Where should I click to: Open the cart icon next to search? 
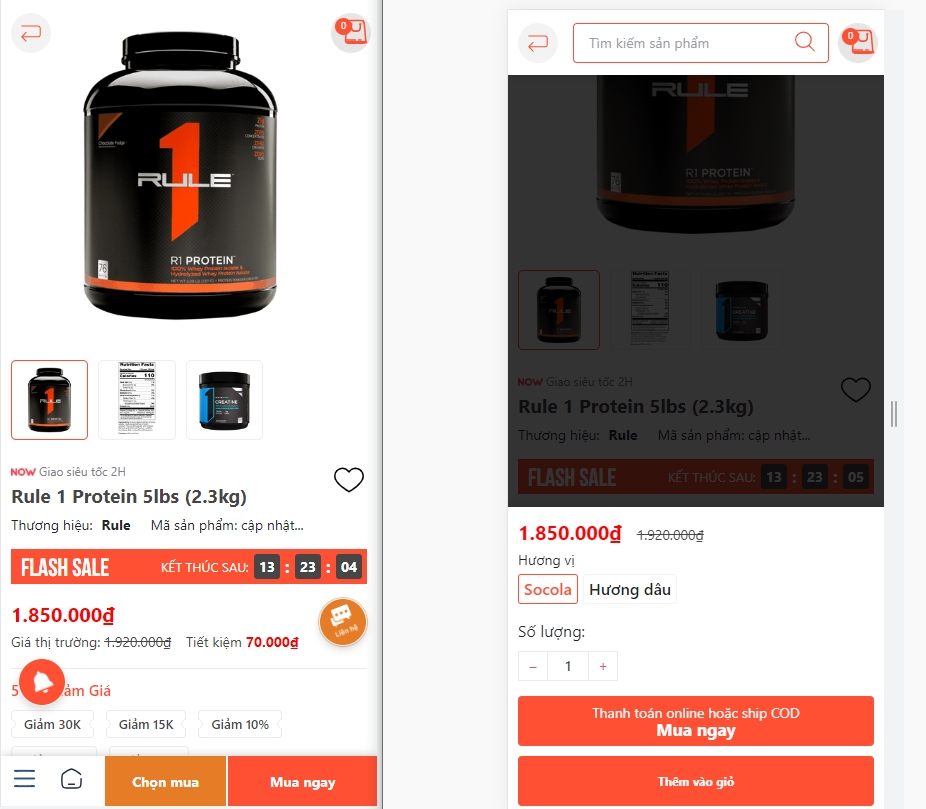[857, 43]
